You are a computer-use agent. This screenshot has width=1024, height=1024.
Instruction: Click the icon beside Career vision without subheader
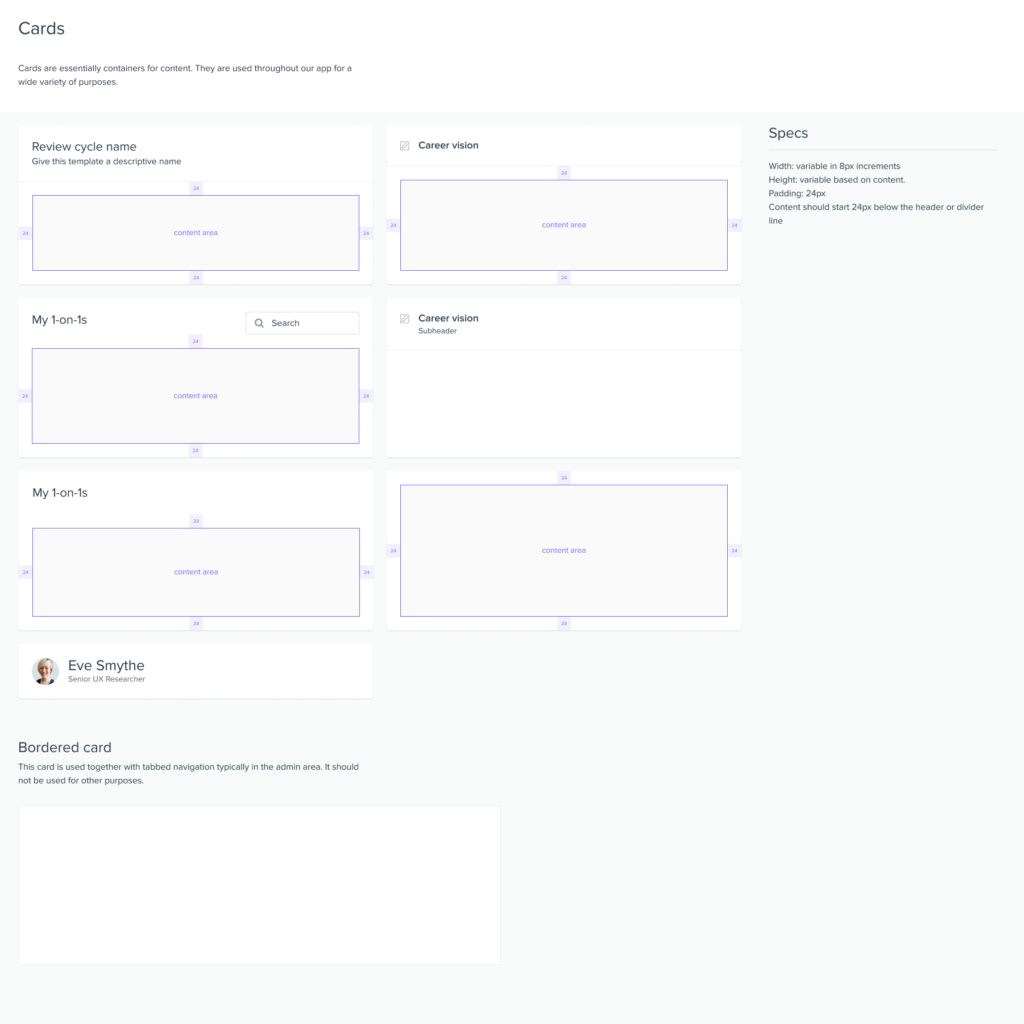(x=405, y=146)
